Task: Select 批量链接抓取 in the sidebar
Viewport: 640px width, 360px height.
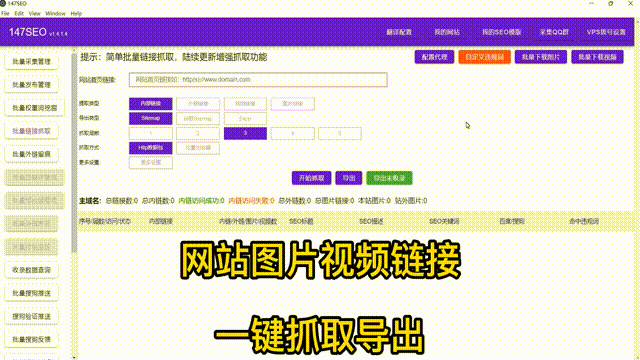Action: pyautogui.click(x=31, y=131)
